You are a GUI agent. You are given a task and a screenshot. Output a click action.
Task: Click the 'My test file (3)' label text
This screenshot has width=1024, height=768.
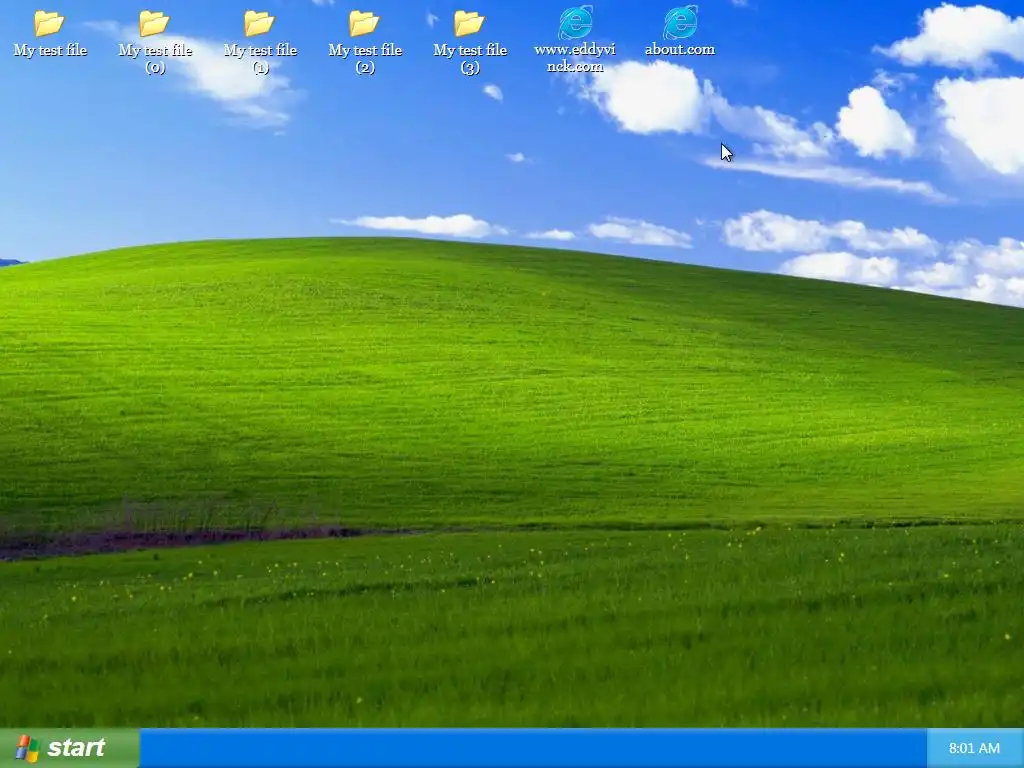tap(470, 59)
